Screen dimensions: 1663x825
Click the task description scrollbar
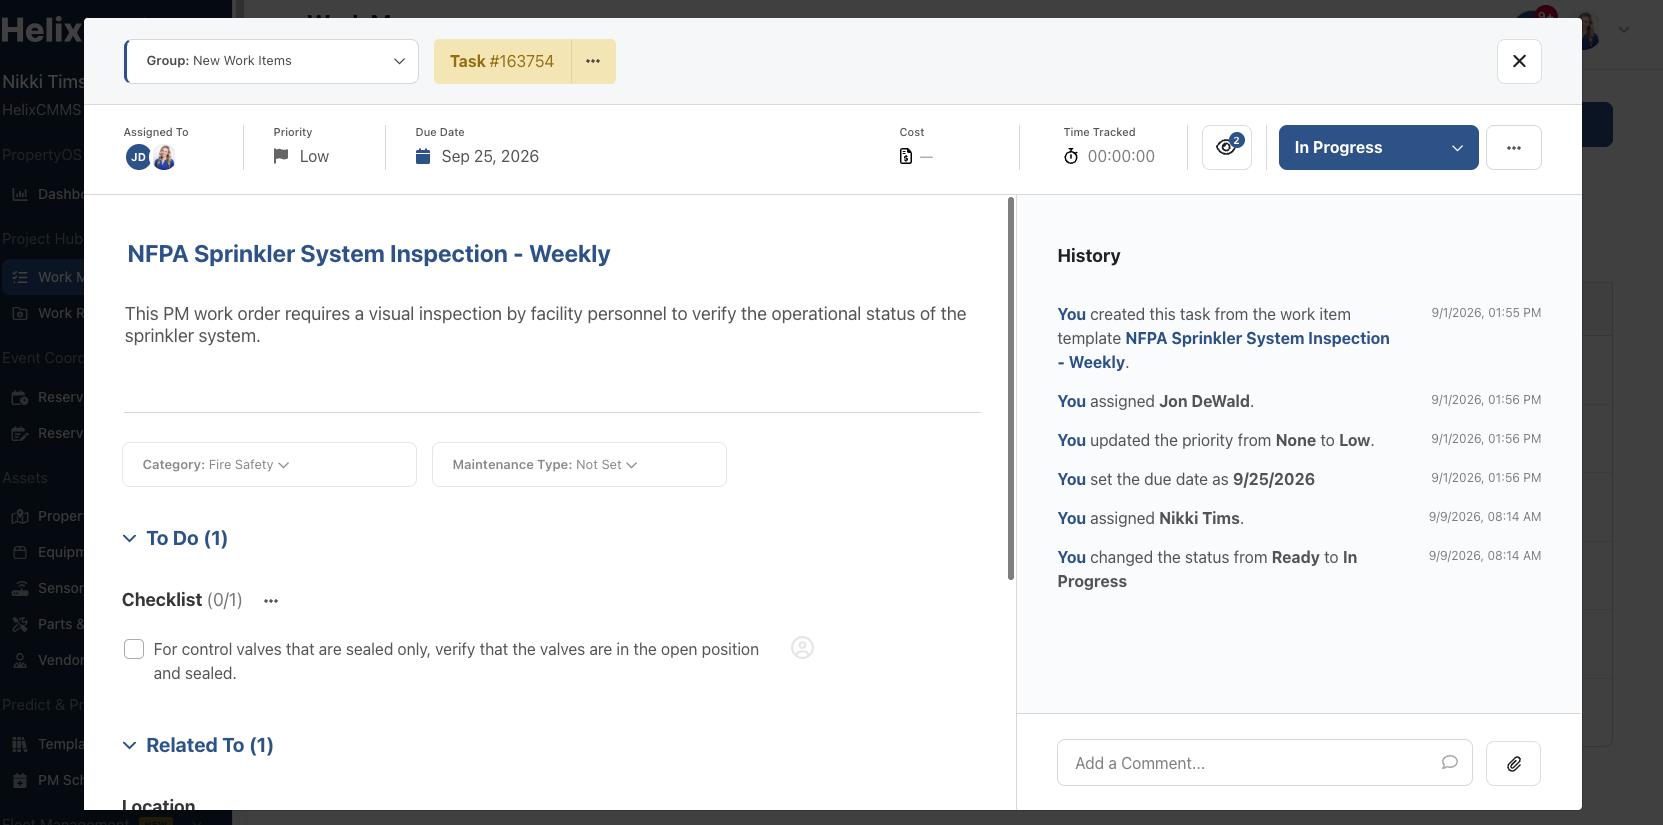click(1011, 388)
